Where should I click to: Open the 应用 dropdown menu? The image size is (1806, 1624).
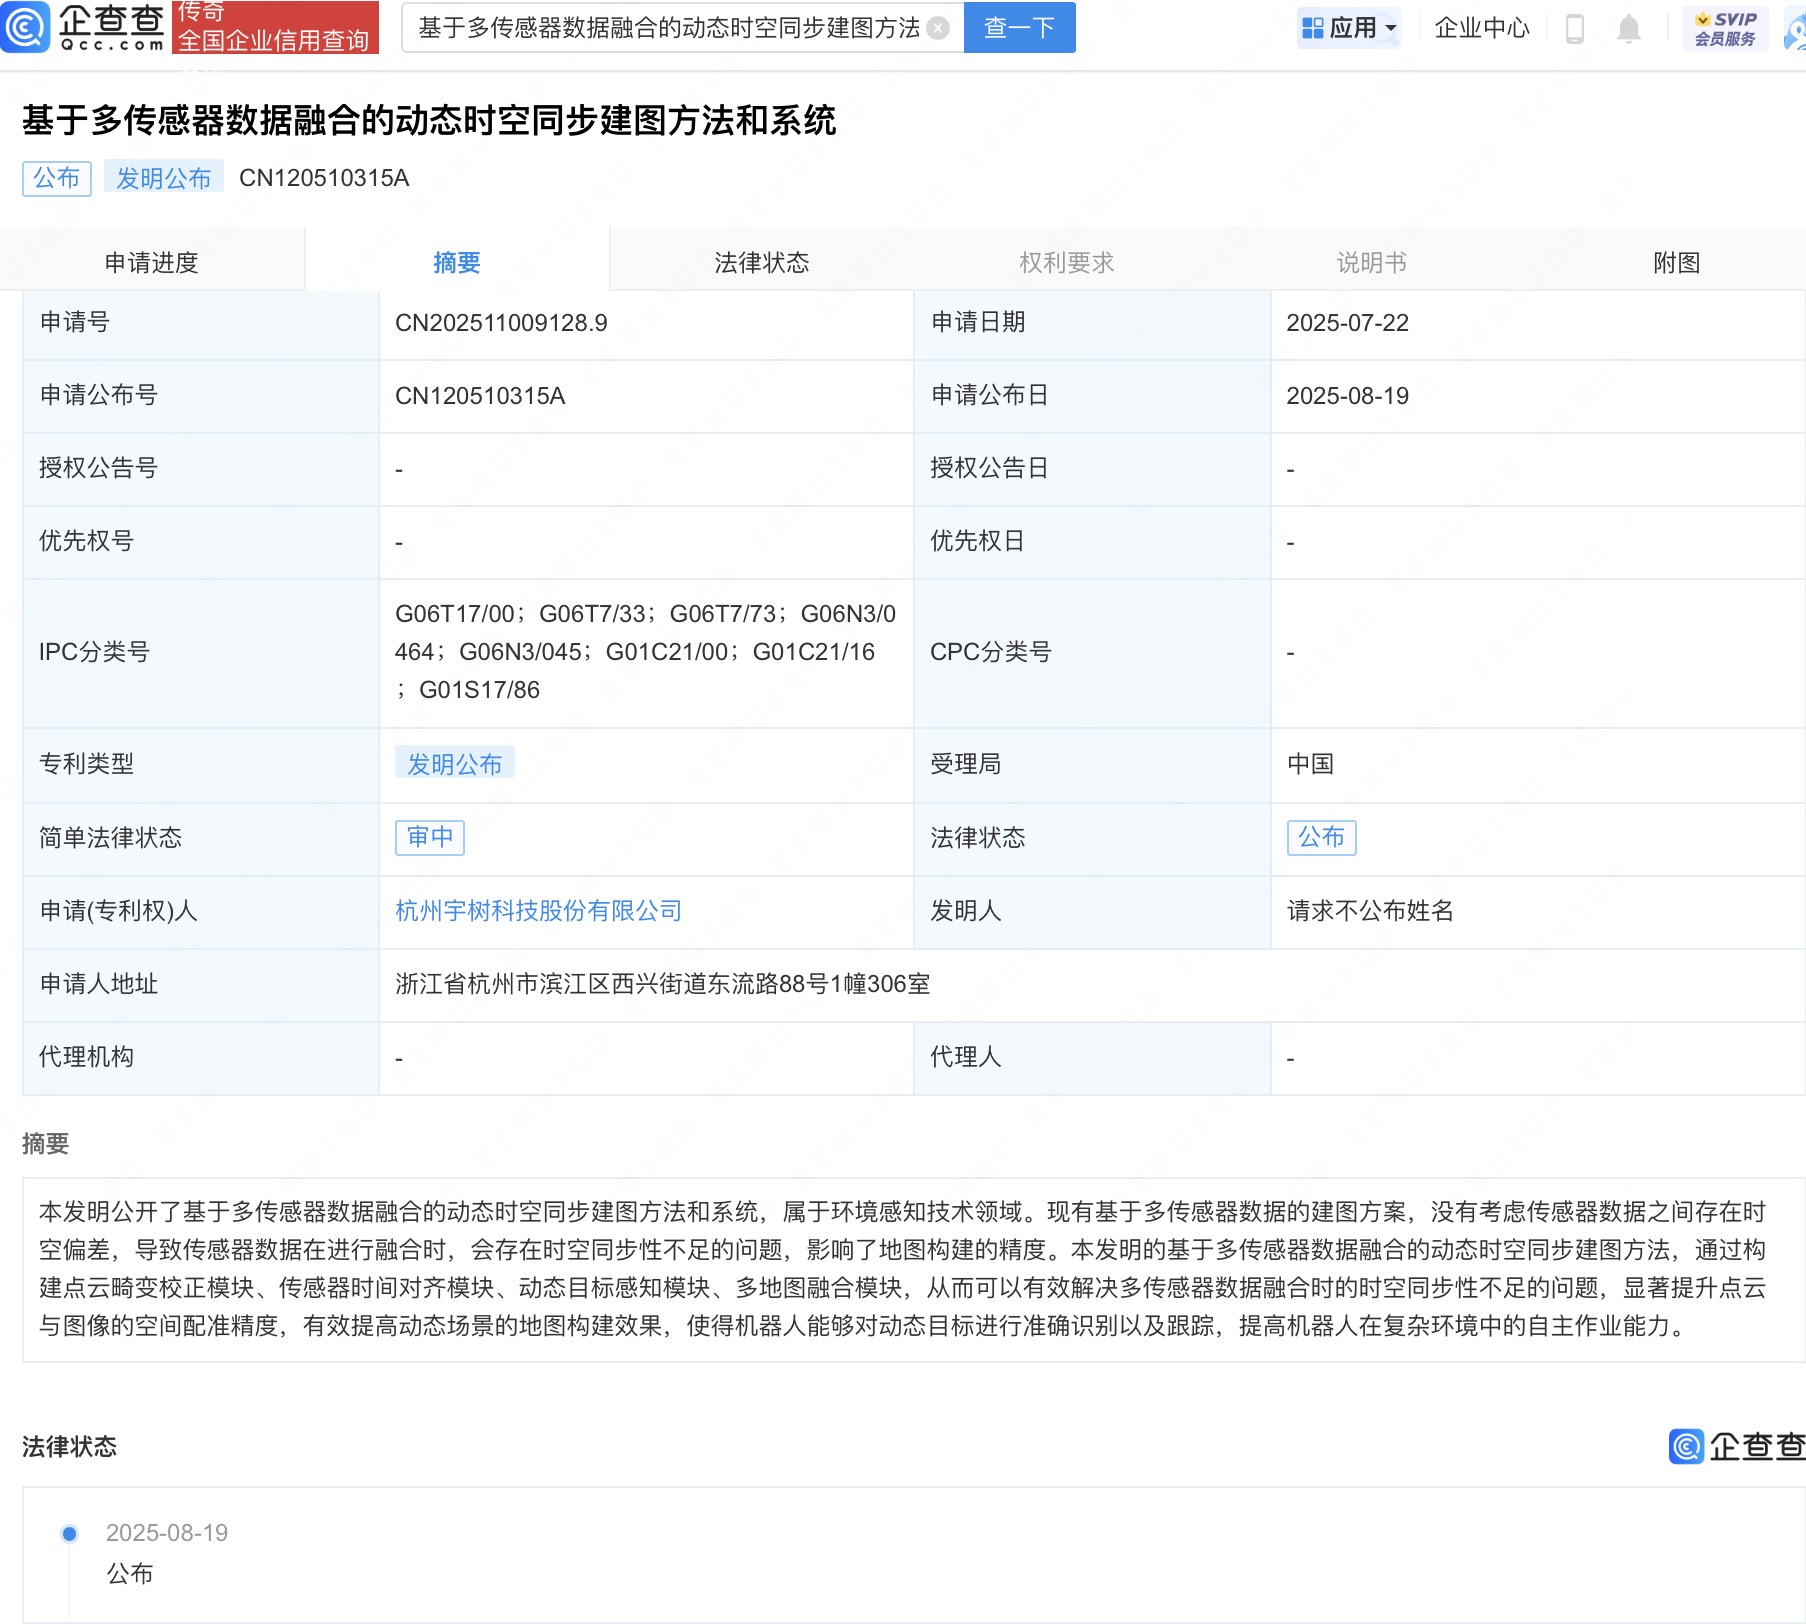[x=1349, y=28]
